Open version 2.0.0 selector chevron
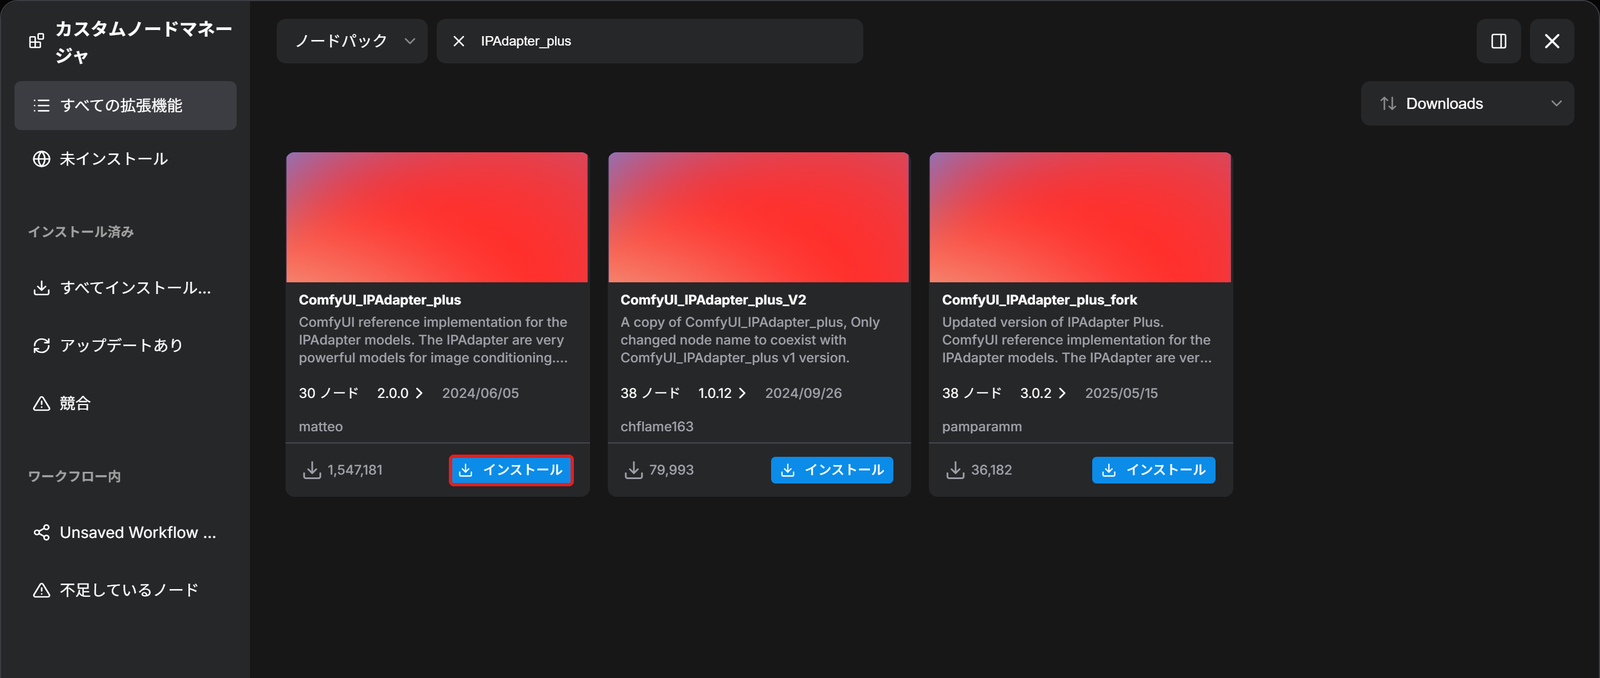Image resolution: width=1600 pixels, height=678 pixels. click(x=419, y=393)
